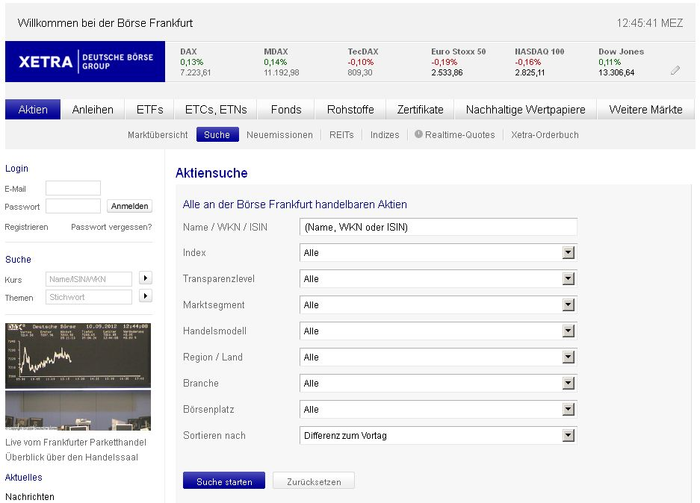Click the Zurücksetzen button
The width and height of the screenshot is (700, 503).
(314, 481)
